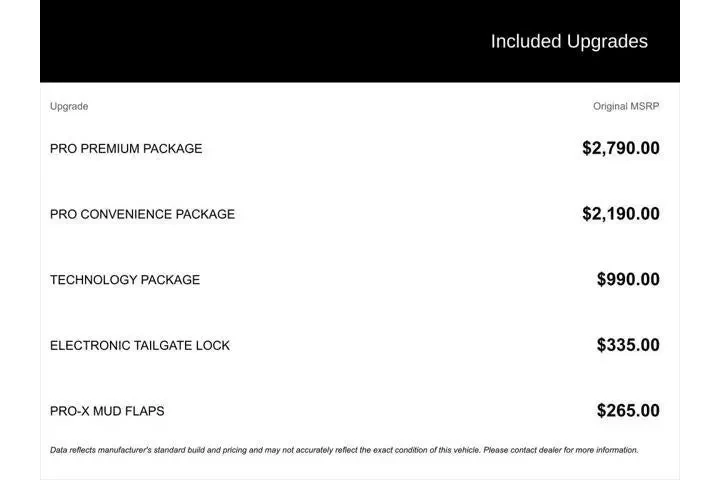The height and width of the screenshot is (480, 720).
Task: Click the Included Upgrades heading
Action: pyautogui.click(x=568, y=41)
